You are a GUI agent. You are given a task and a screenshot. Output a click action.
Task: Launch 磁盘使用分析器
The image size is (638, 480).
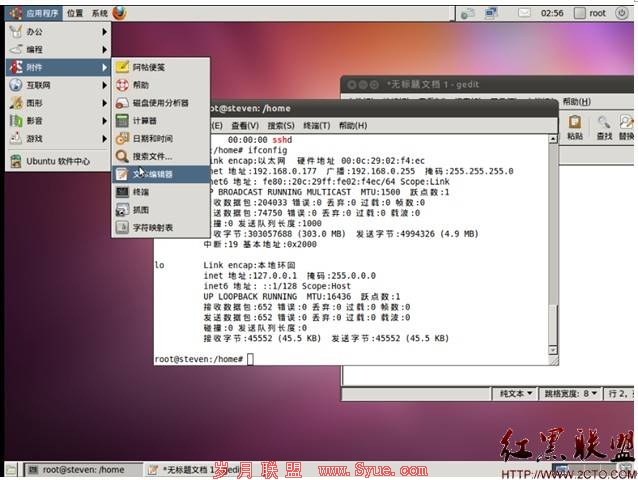161,103
